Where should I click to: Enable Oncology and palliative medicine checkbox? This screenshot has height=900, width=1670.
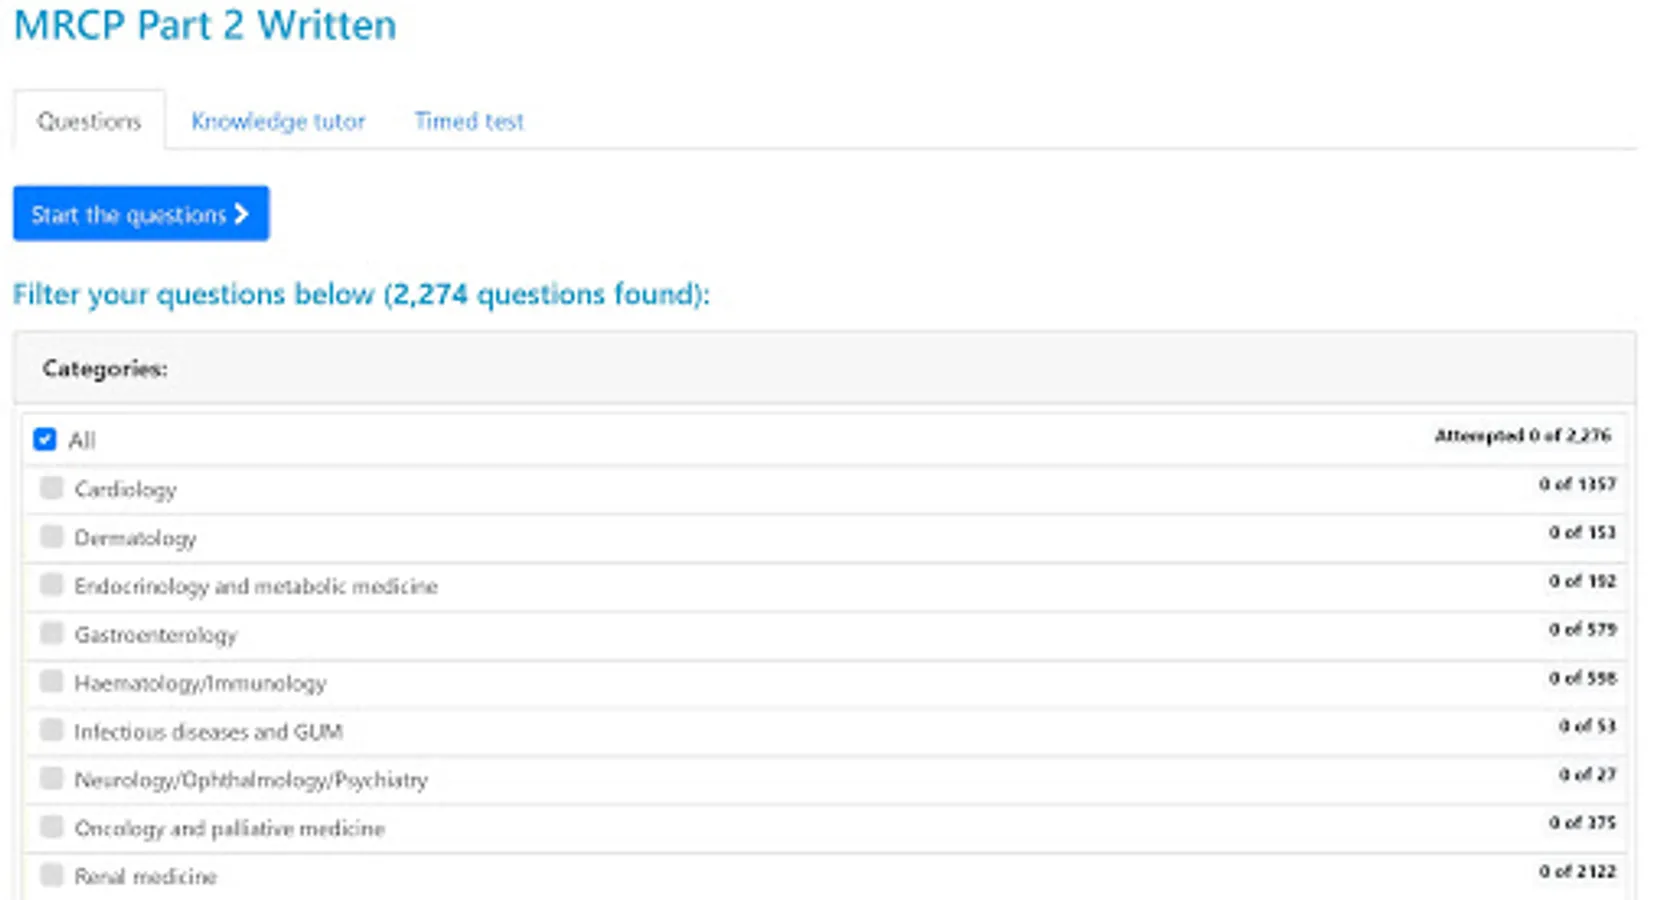coord(51,827)
